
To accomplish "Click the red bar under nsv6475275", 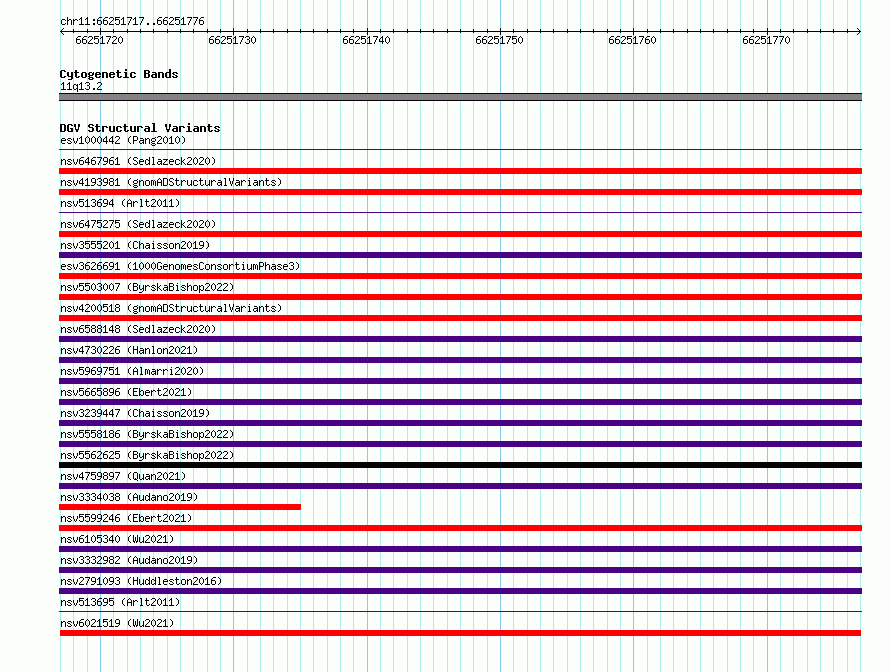I will [x=460, y=234].
